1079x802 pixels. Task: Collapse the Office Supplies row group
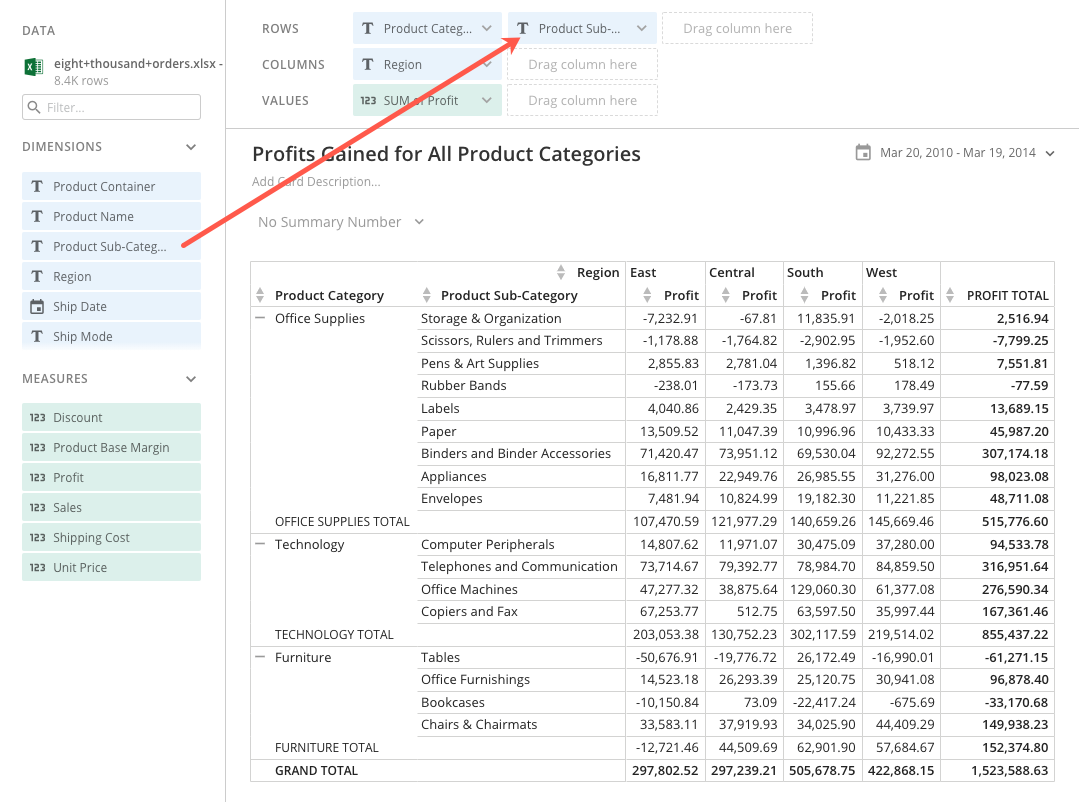[x=260, y=317]
